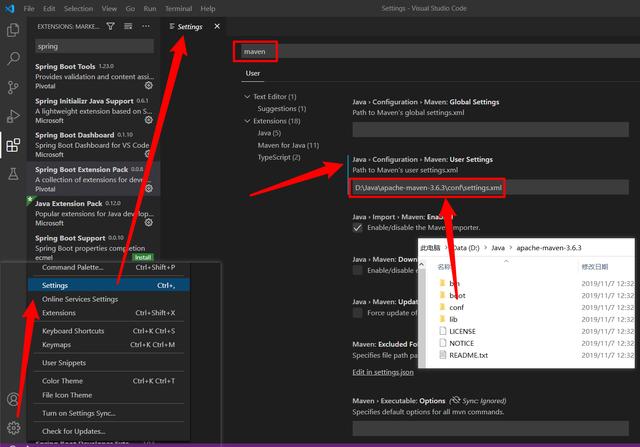Click the VS Code logo in the title bar

tap(10, 8)
